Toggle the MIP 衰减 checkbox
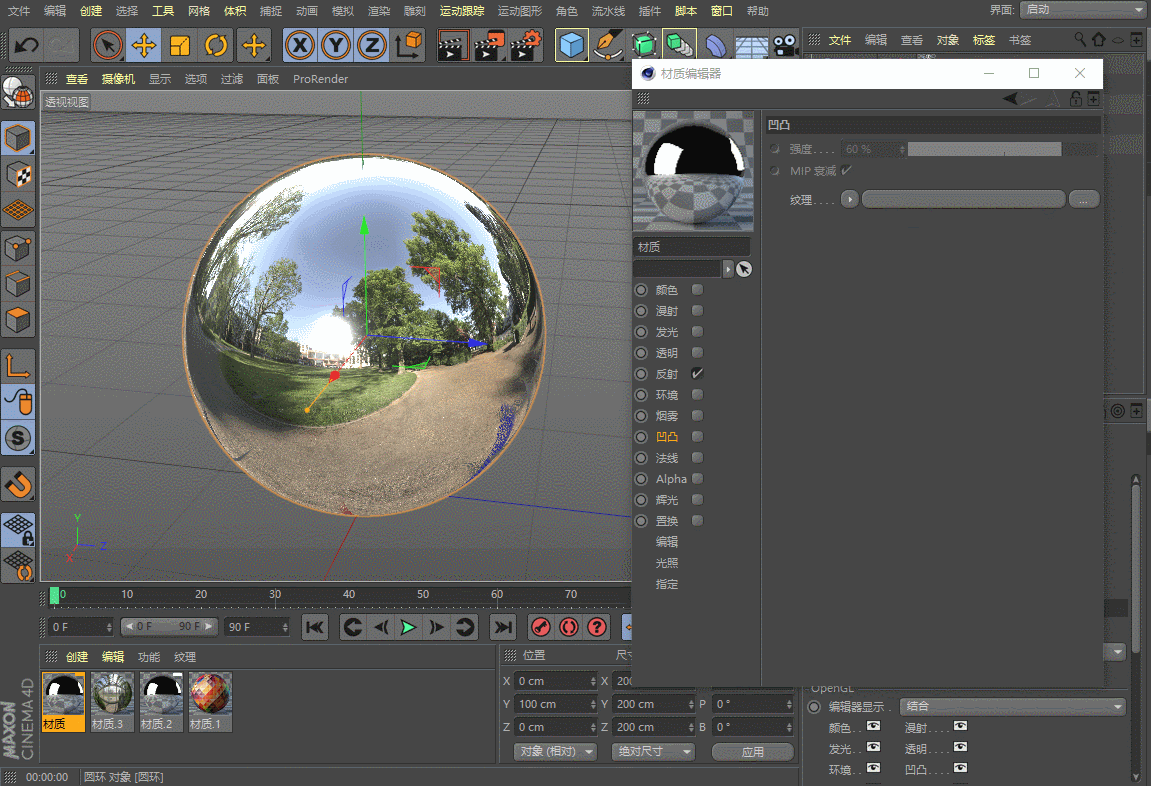The width and height of the screenshot is (1151, 786). (846, 171)
